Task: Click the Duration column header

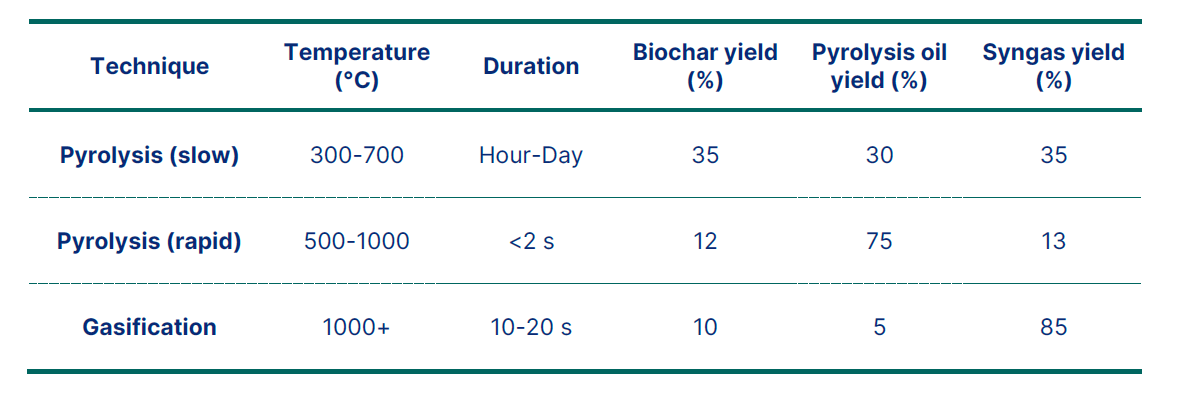Action: (531, 66)
